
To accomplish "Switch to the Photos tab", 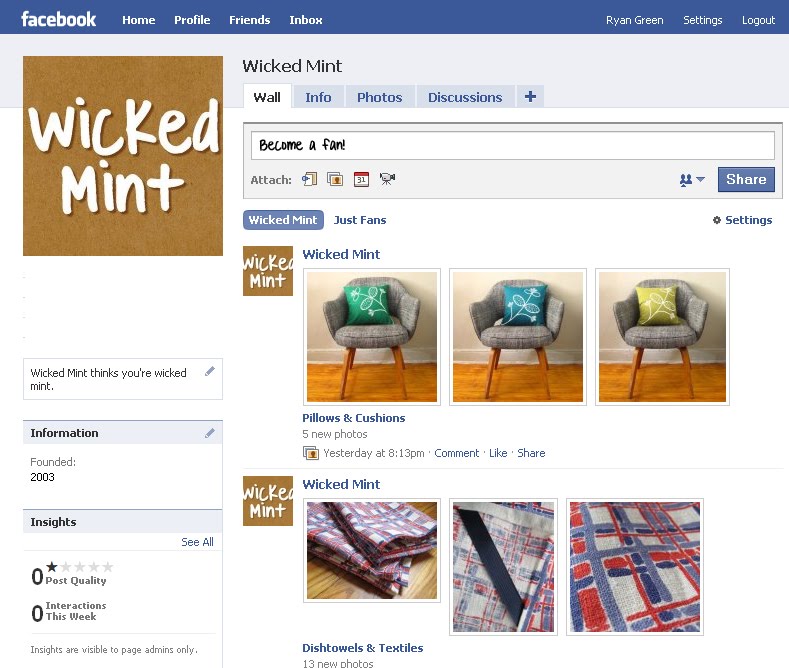I will 380,97.
